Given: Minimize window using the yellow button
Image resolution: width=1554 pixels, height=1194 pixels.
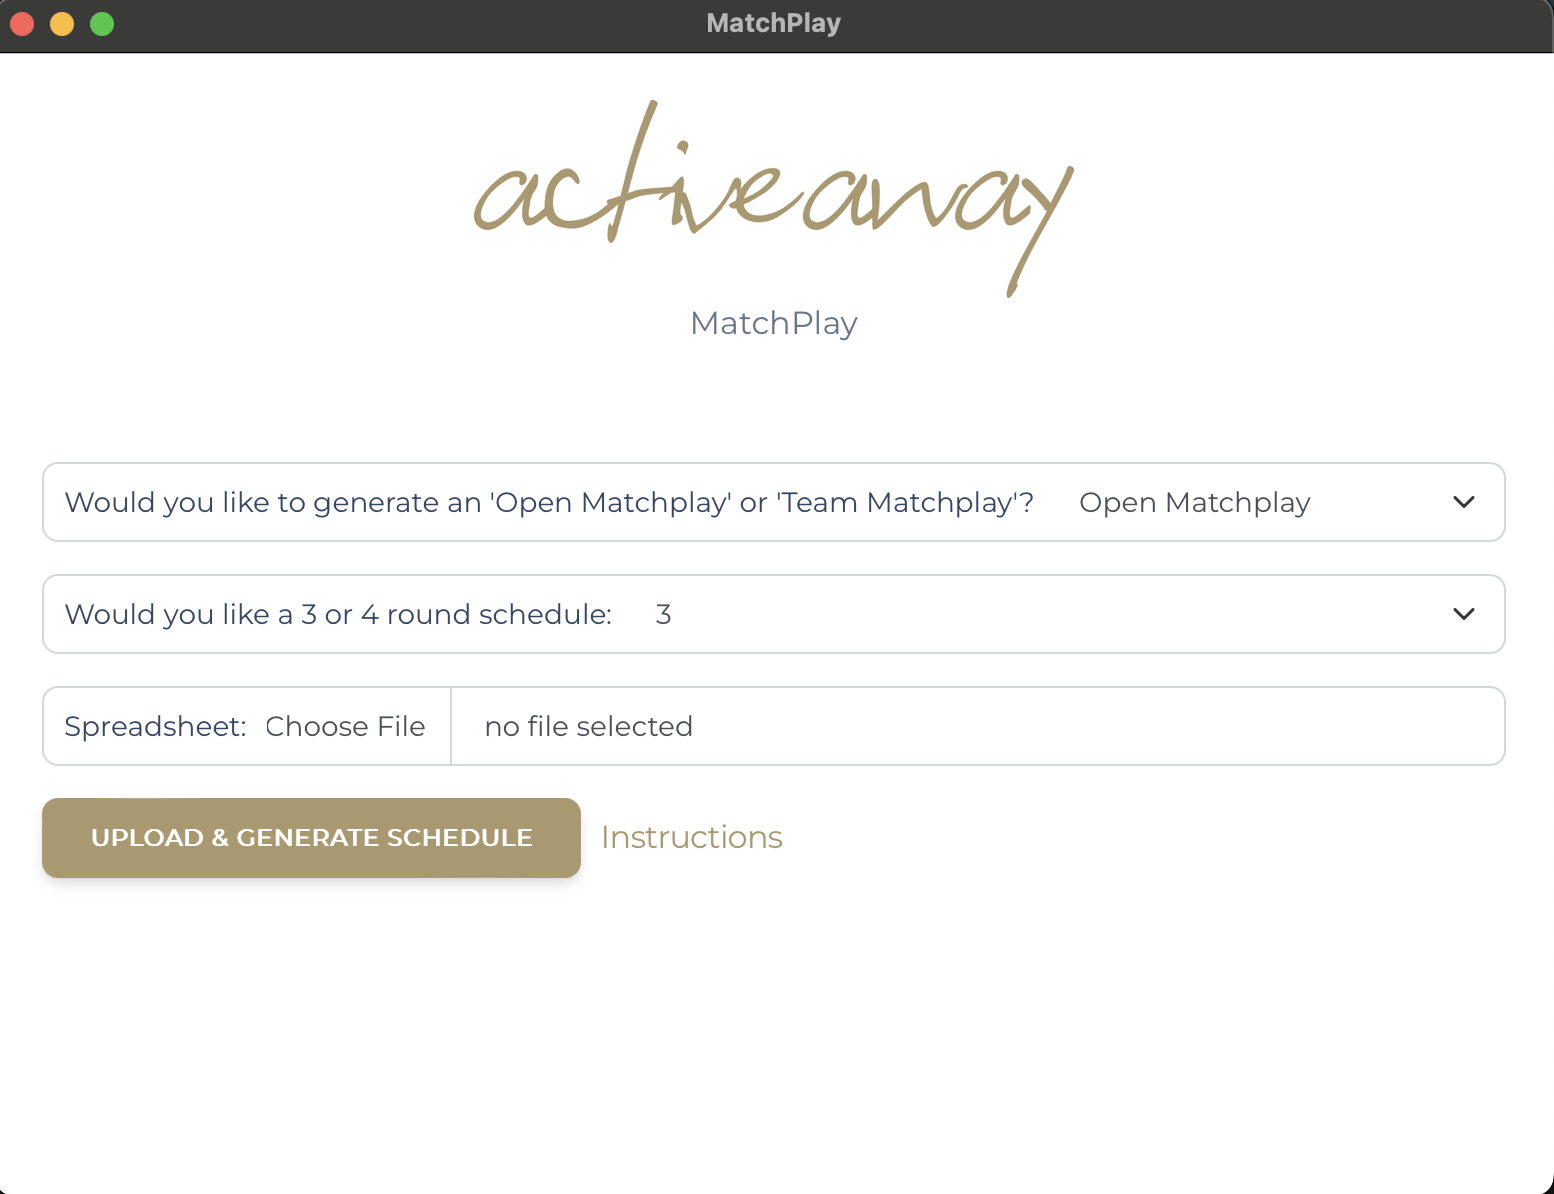Looking at the screenshot, I should [x=62, y=23].
